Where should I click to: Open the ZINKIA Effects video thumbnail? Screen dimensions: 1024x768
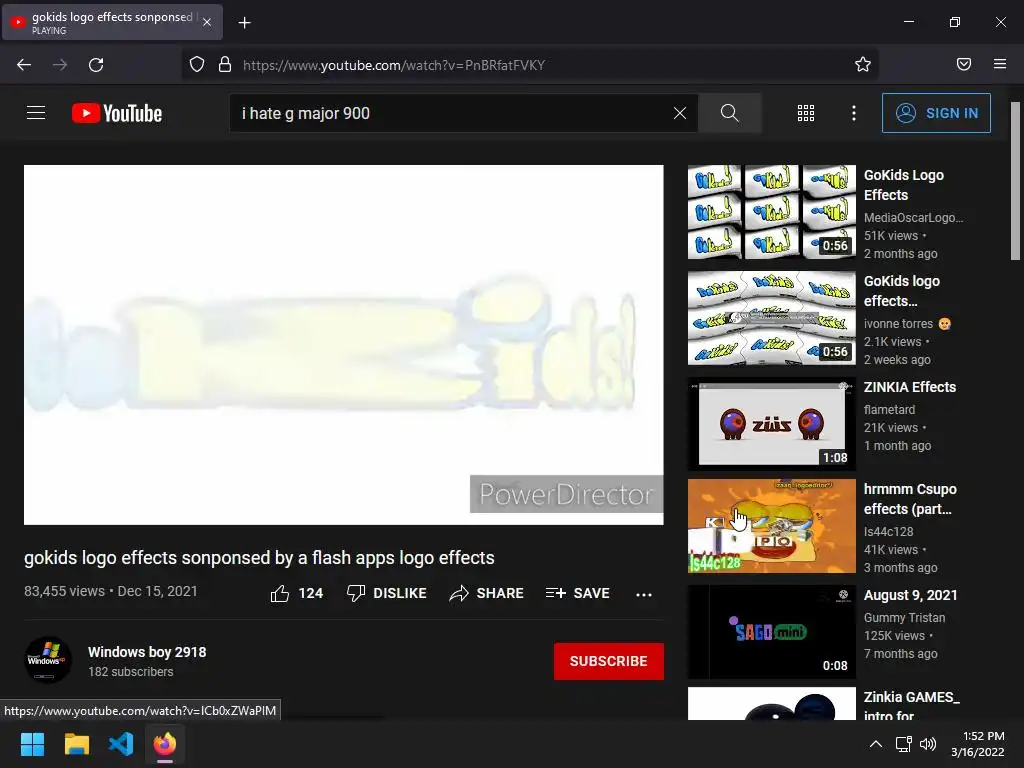(x=771, y=424)
